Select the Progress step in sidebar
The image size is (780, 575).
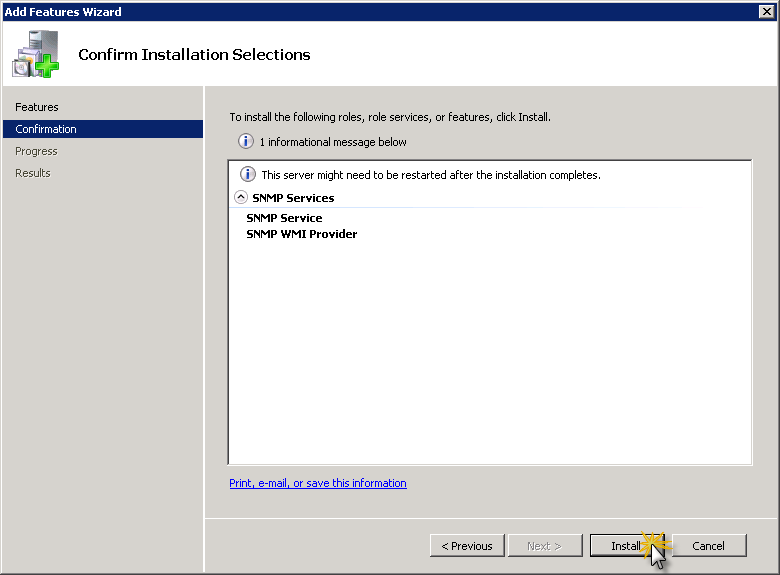click(36, 151)
